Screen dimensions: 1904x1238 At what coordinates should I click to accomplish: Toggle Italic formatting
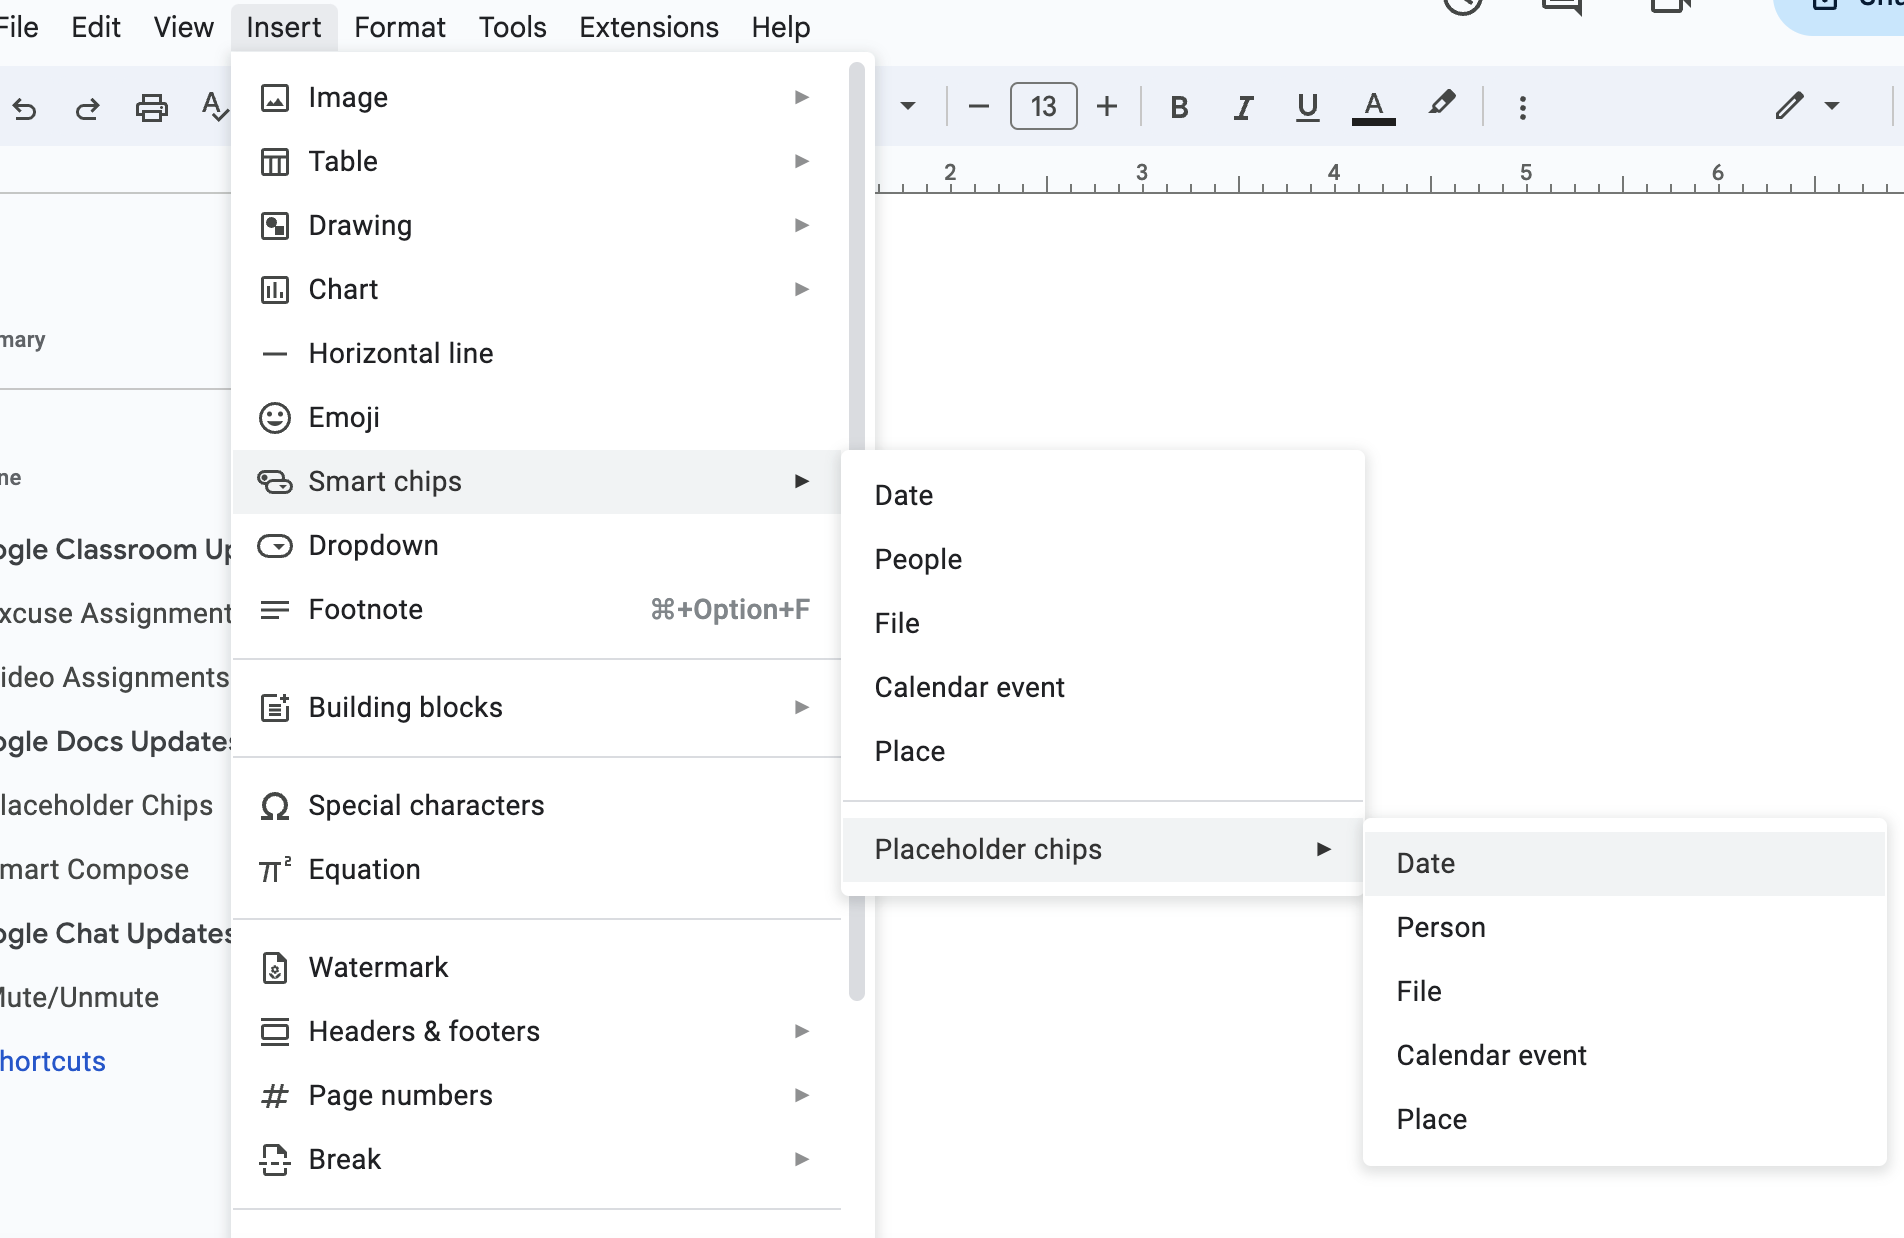click(x=1243, y=107)
